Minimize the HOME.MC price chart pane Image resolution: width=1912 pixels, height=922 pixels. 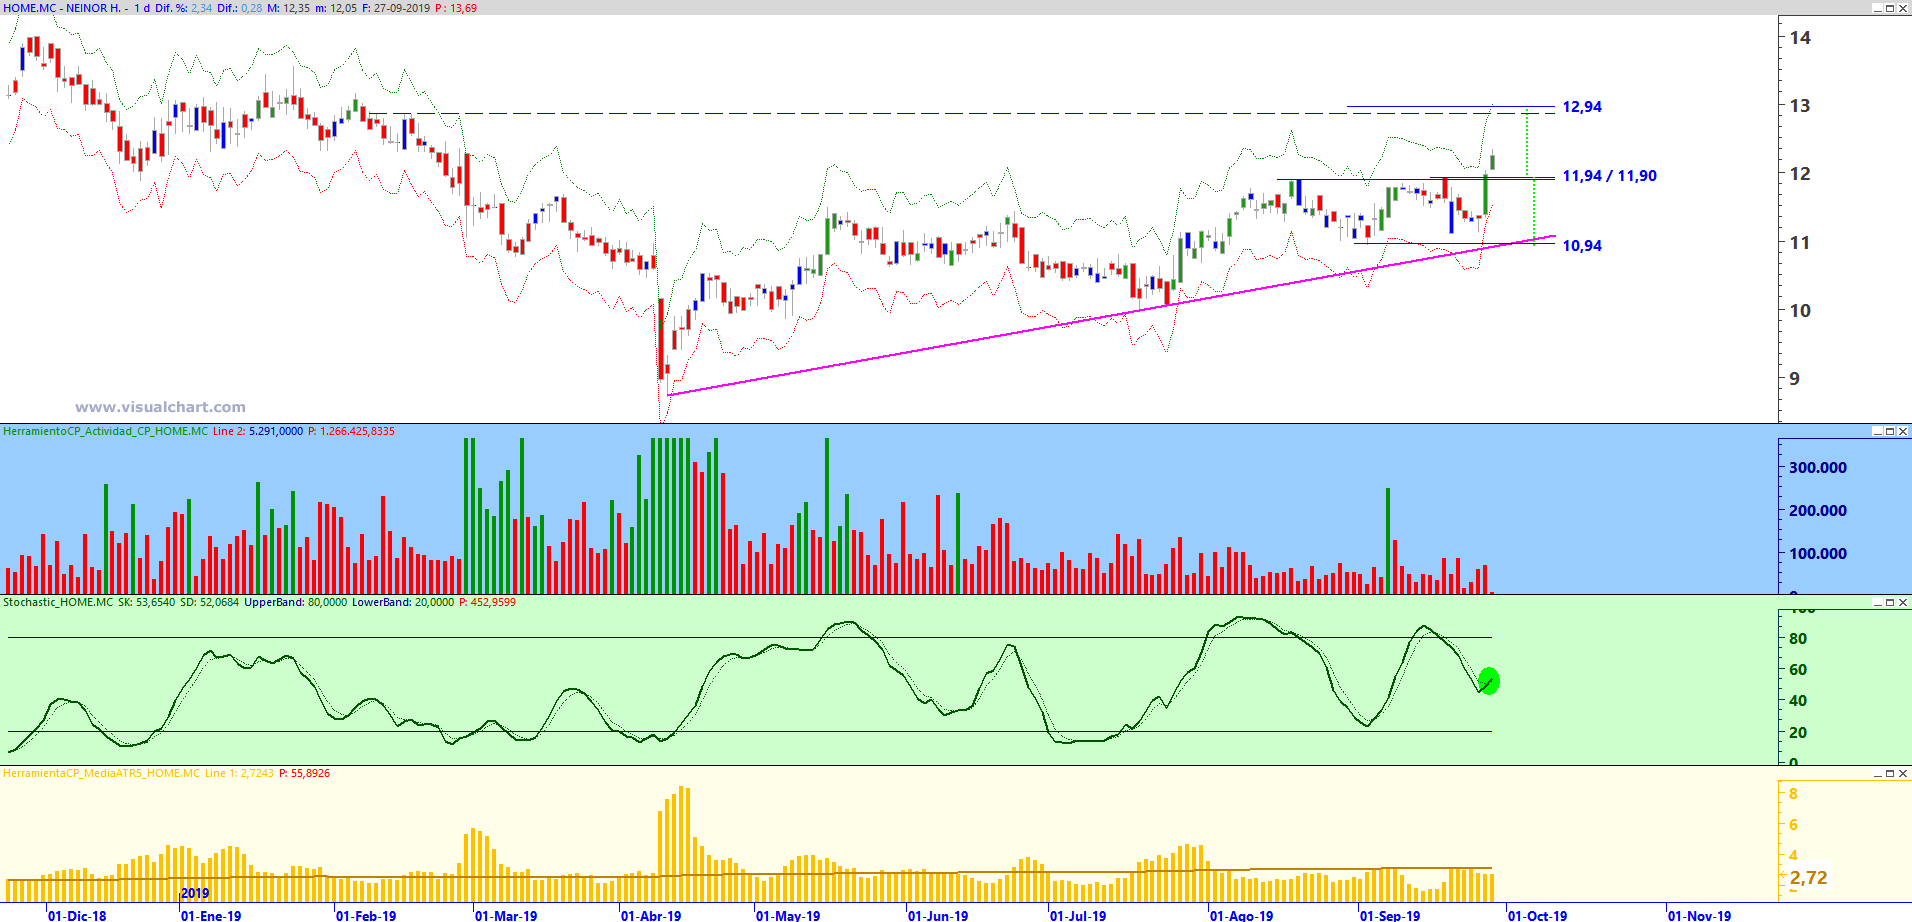(x=1877, y=8)
